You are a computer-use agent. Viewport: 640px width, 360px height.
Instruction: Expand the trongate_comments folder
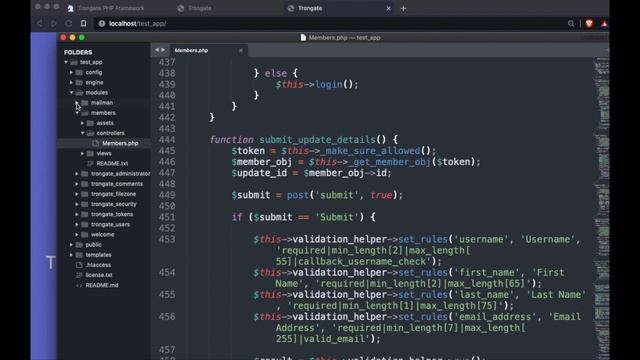tap(77, 184)
